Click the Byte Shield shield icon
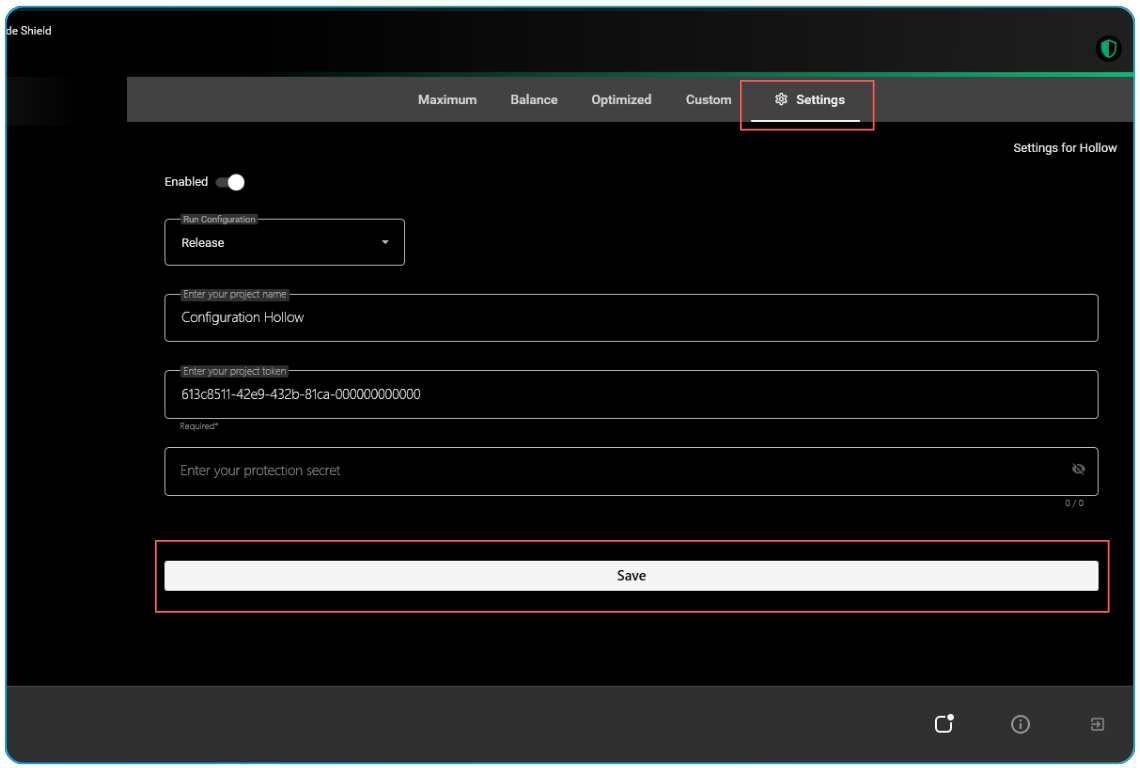 1108,47
